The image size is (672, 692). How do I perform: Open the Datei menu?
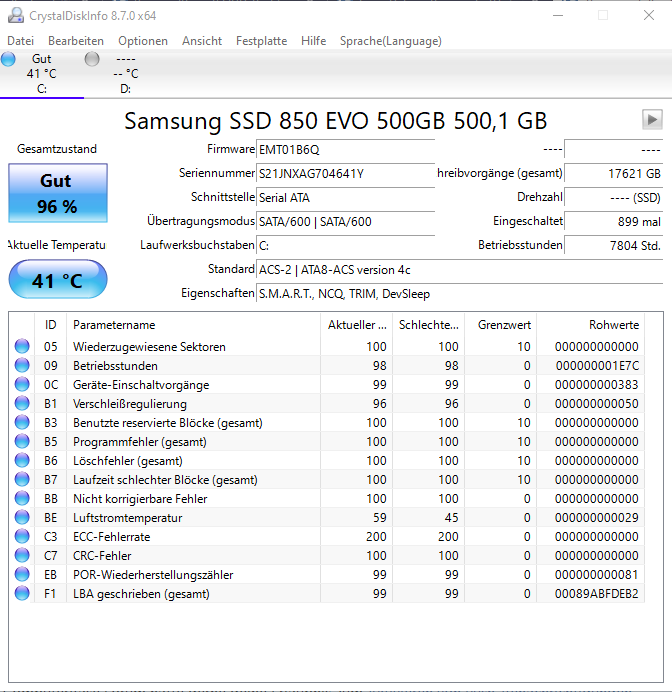pos(20,41)
